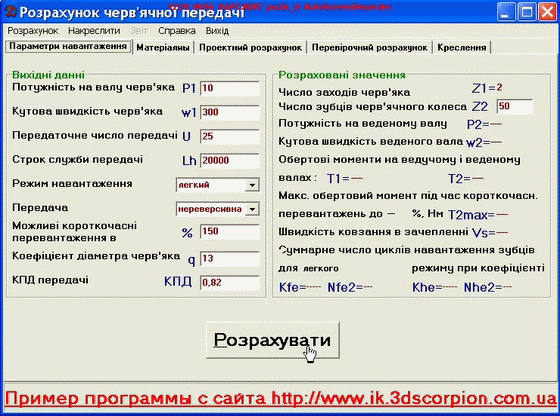Click the q worm diameter coefficient field
Viewport: 560px width, 416px height.
230,259
